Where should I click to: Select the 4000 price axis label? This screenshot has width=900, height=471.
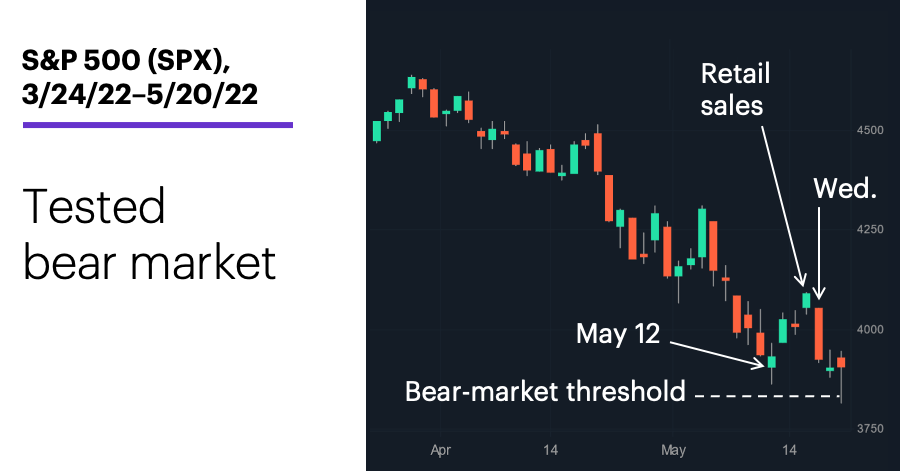pyautogui.click(x=870, y=329)
